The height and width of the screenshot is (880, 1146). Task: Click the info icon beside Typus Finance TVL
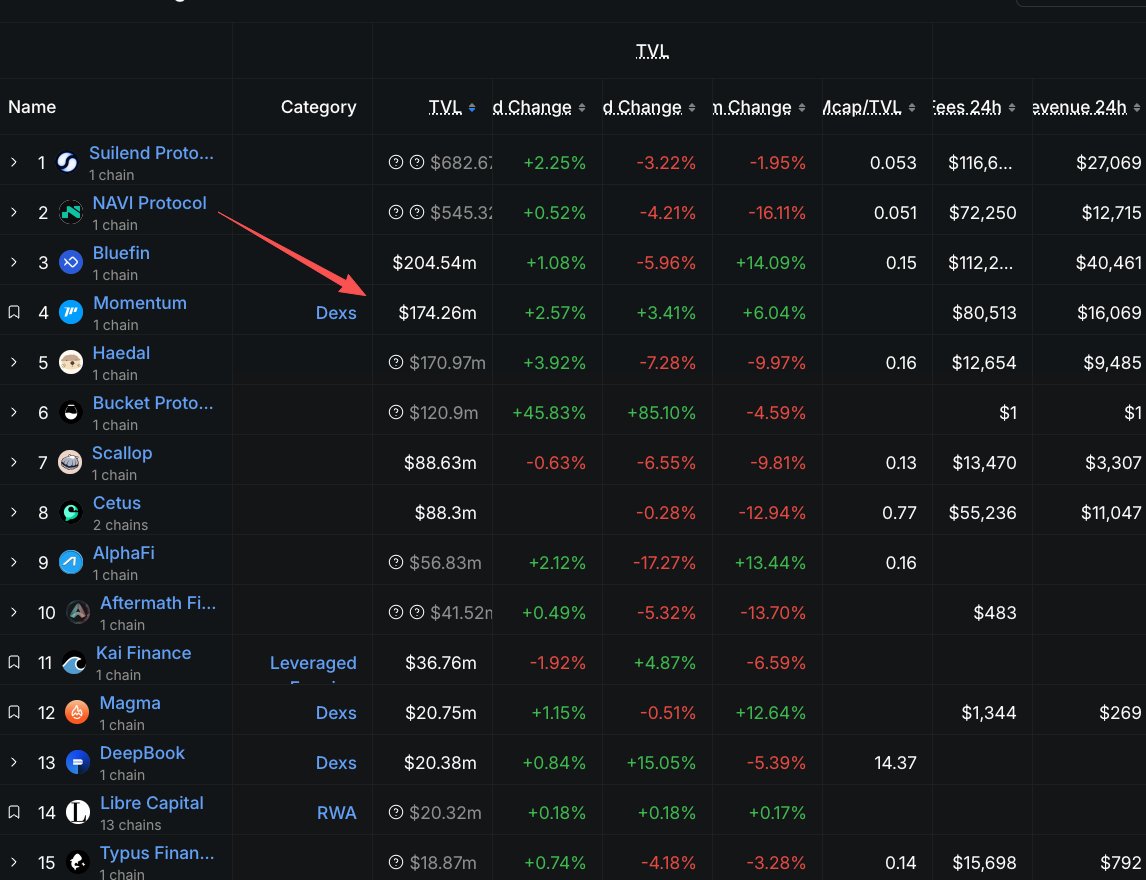396,862
